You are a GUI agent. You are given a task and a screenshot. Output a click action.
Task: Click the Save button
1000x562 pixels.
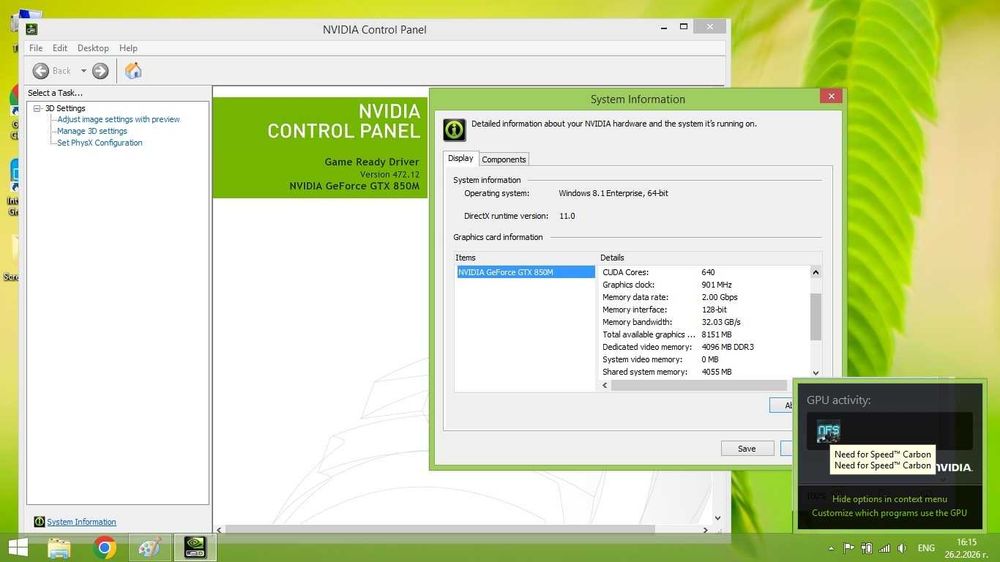click(747, 448)
